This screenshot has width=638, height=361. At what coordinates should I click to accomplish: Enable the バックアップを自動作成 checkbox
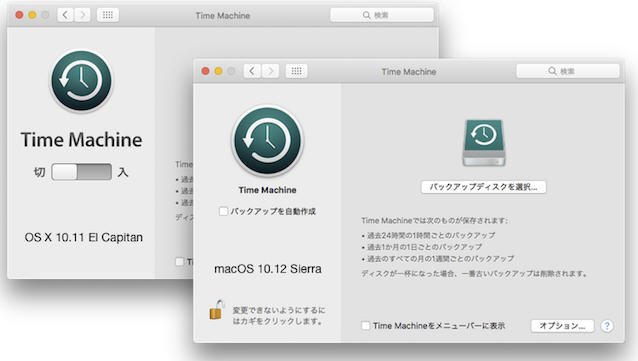tap(223, 211)
